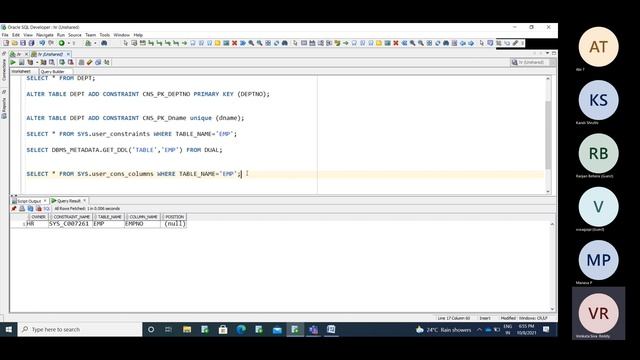This screenshot has height=360, width=640.
Task: Click the print icon in Query Result toolbar
Action: [22, 209]
